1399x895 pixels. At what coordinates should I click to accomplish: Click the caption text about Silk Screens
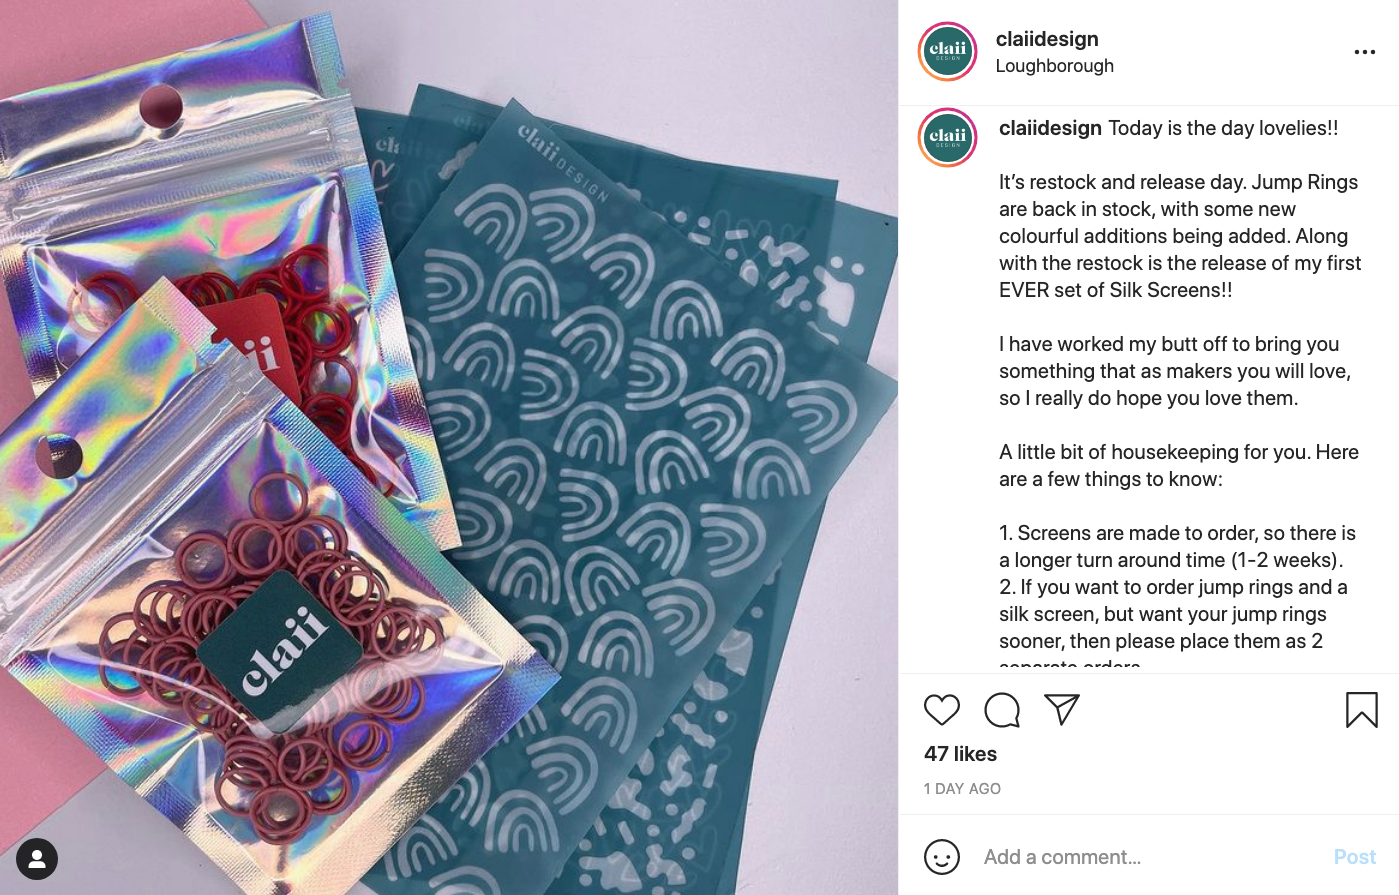(1180, 236)
